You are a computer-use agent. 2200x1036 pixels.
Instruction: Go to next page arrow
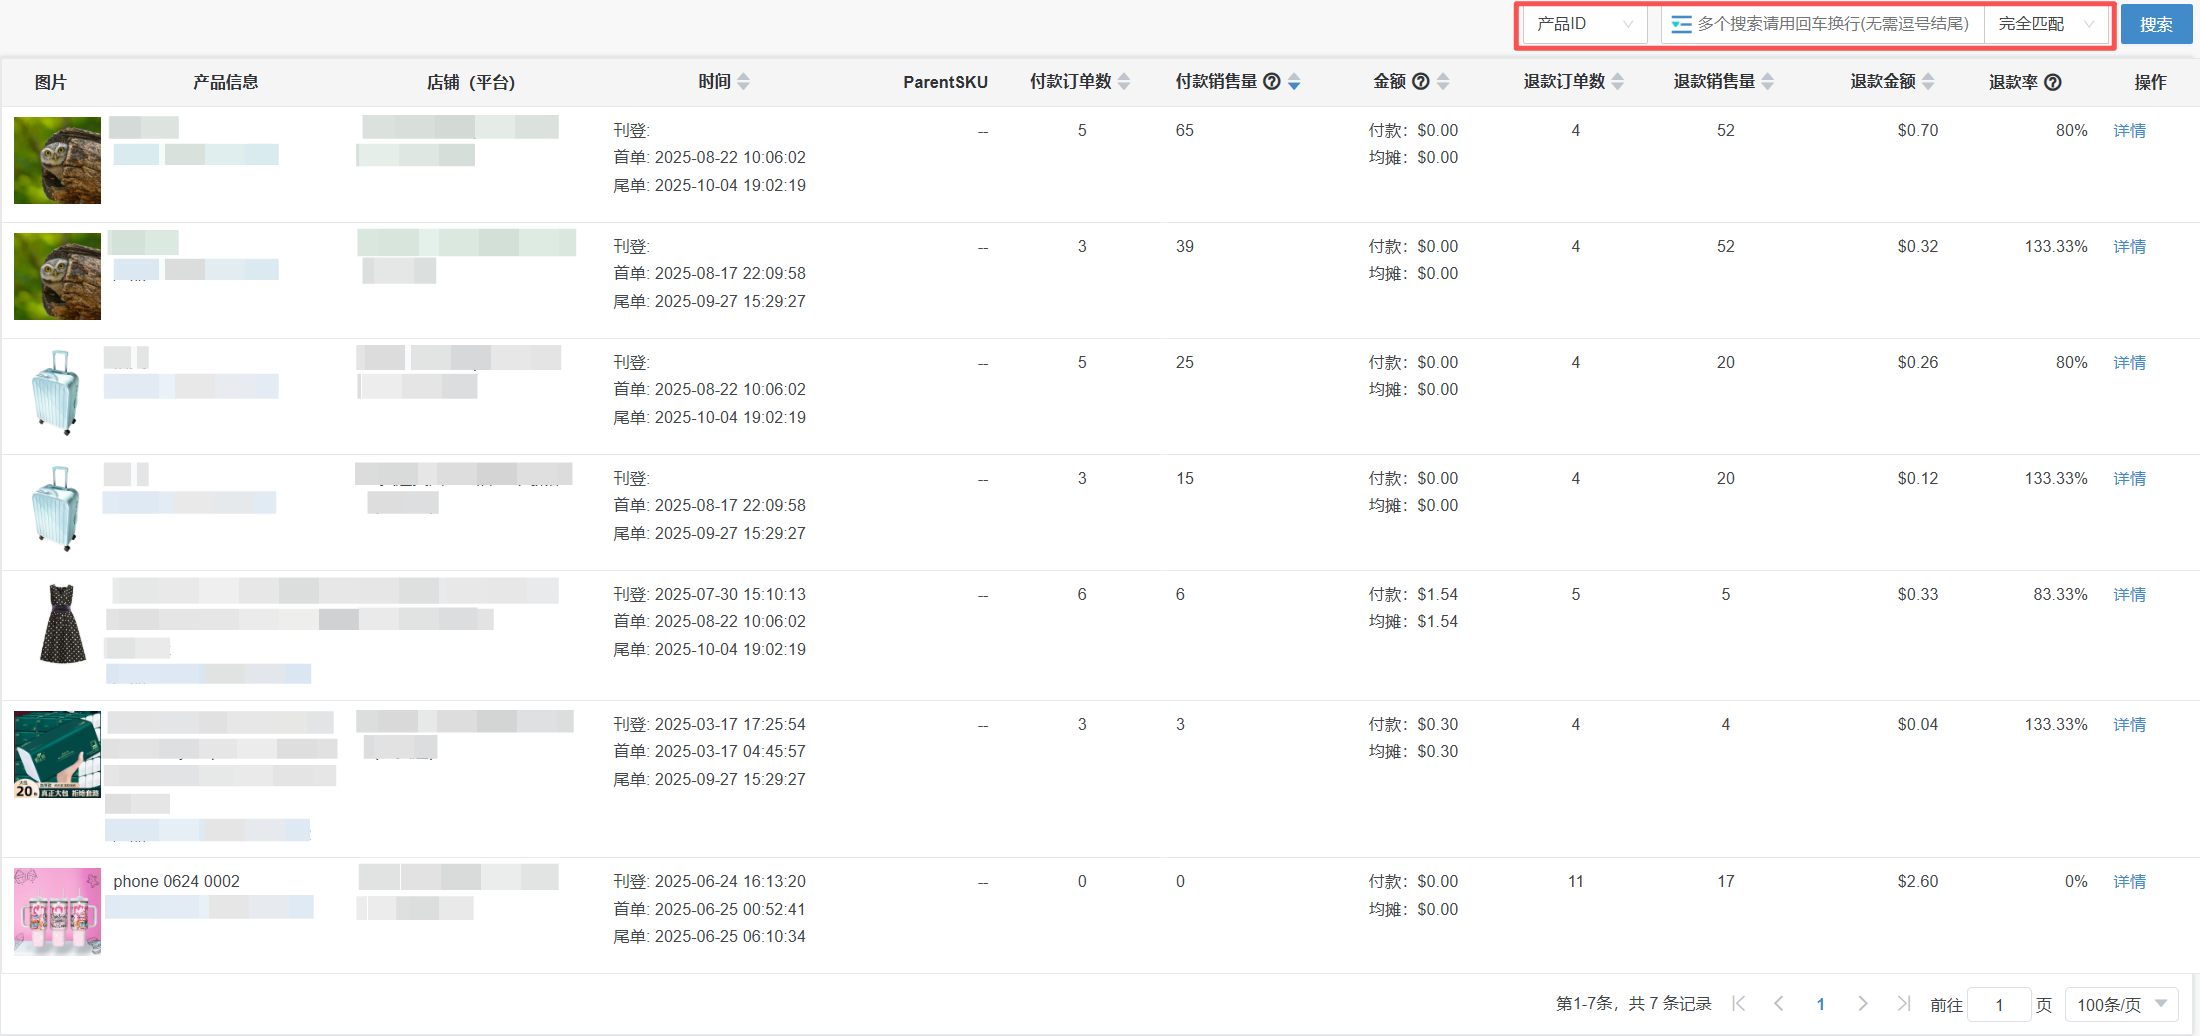(x=1862, y=1004)
